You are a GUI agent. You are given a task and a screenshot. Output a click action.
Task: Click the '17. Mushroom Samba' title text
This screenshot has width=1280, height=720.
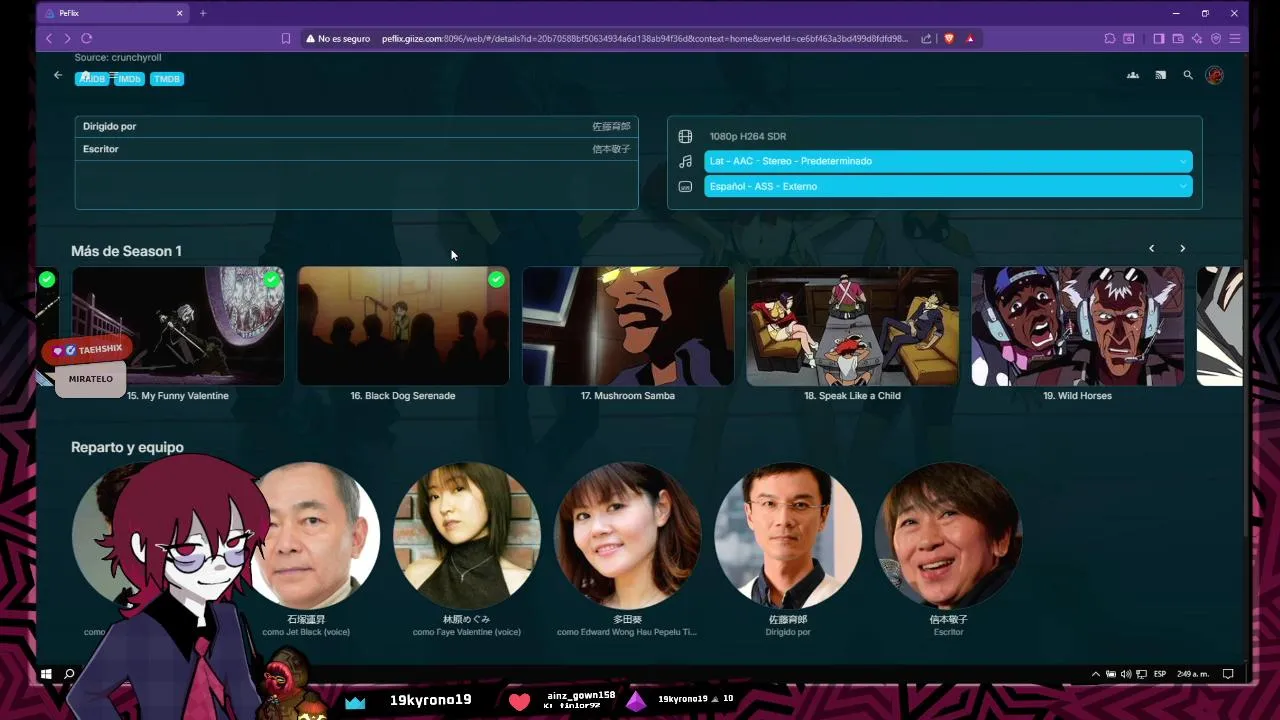628,396
